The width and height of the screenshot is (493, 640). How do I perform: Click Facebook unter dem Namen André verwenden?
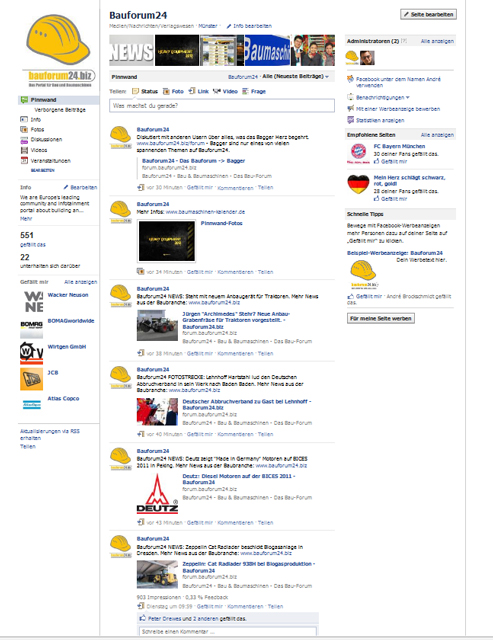click(x=398, y=82)
